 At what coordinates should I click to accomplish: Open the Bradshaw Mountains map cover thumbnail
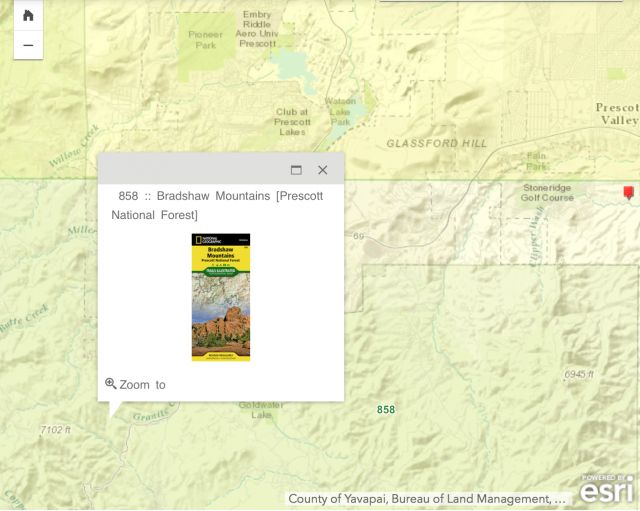point(221,297)
